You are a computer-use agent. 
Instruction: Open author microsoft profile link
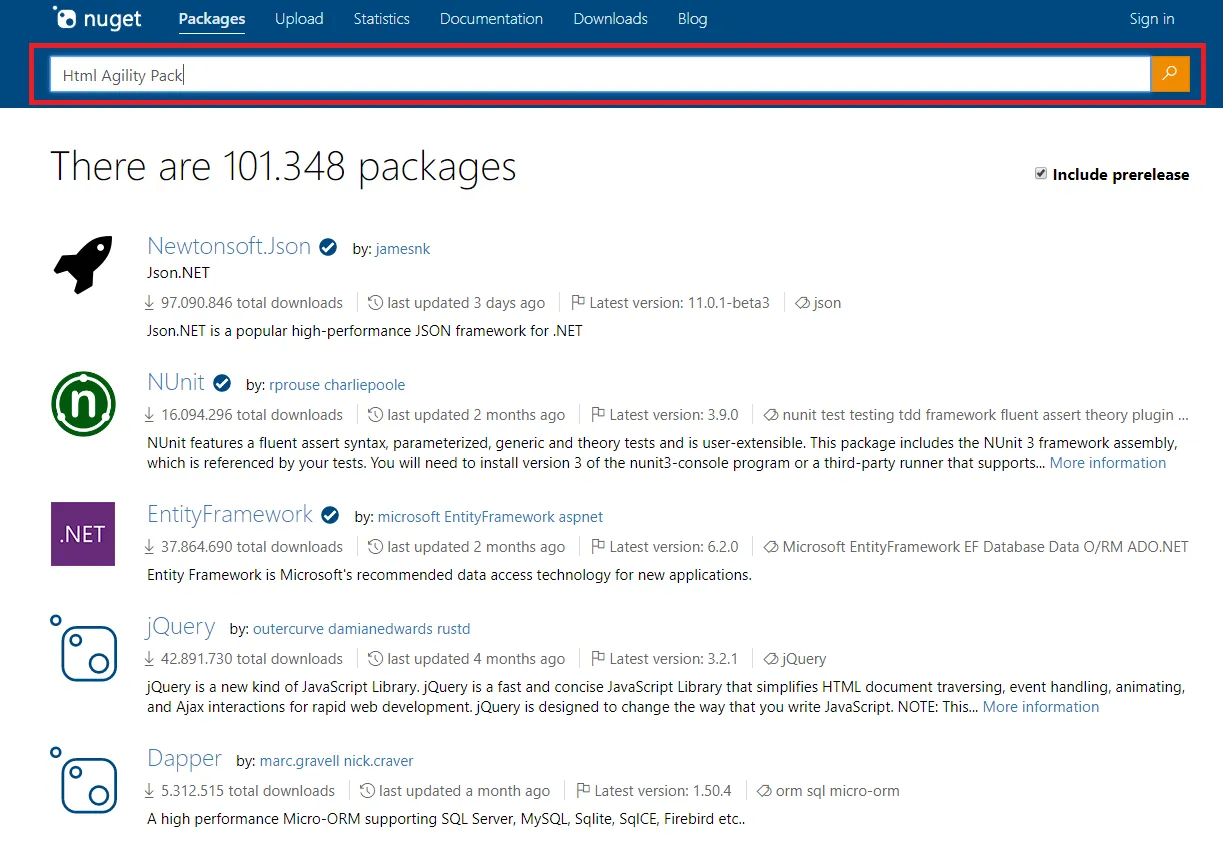click(409, 516)
